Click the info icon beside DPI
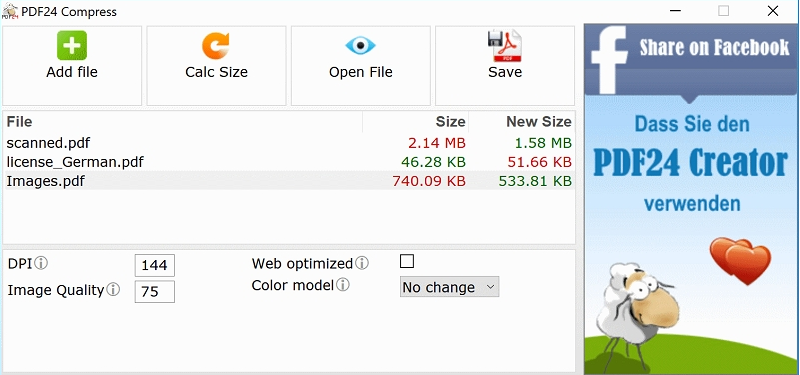The image size is (800, 375). pyautogui.click(x=41, y=263)
